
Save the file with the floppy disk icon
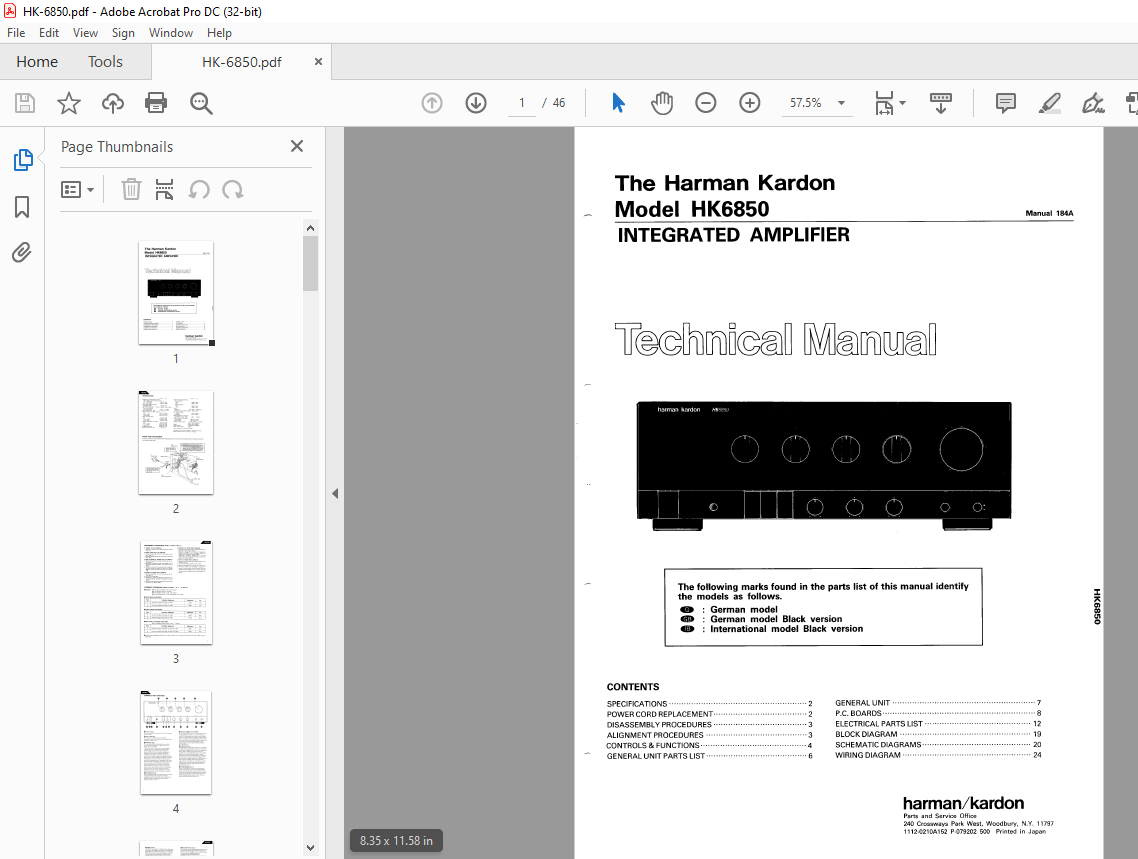(25, 103)
